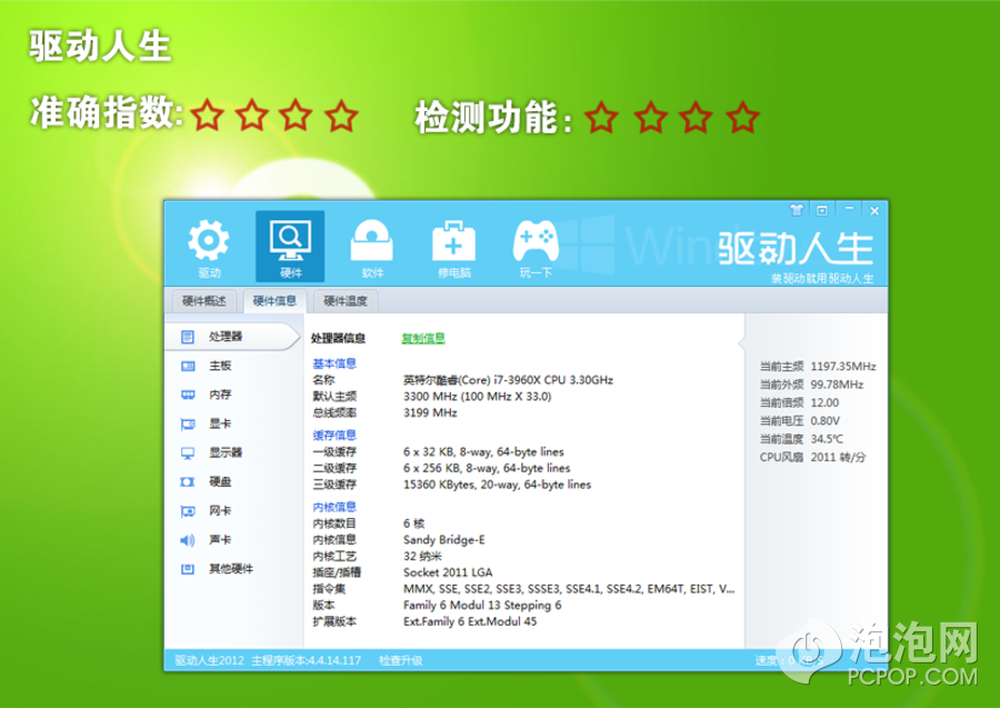Select the 网卡 network card icon
The height and width of the screenshot is (708, 1000).
pos(188,511)
